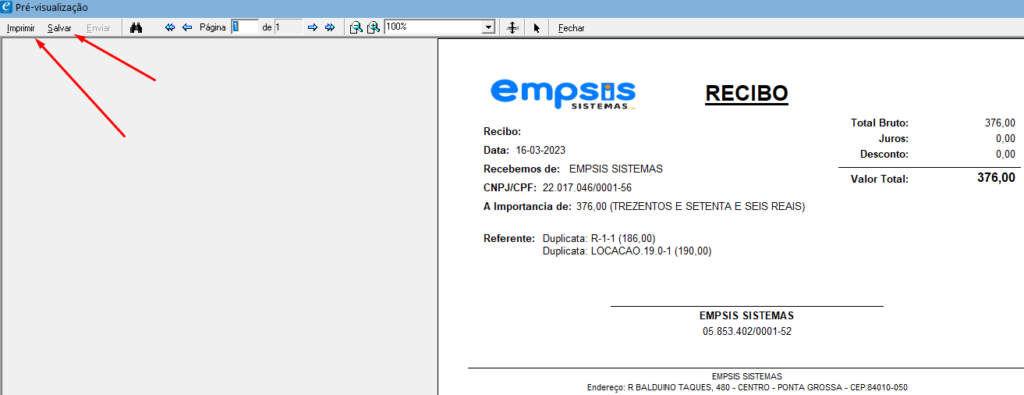Focus the current page number field

click(245, 27)
